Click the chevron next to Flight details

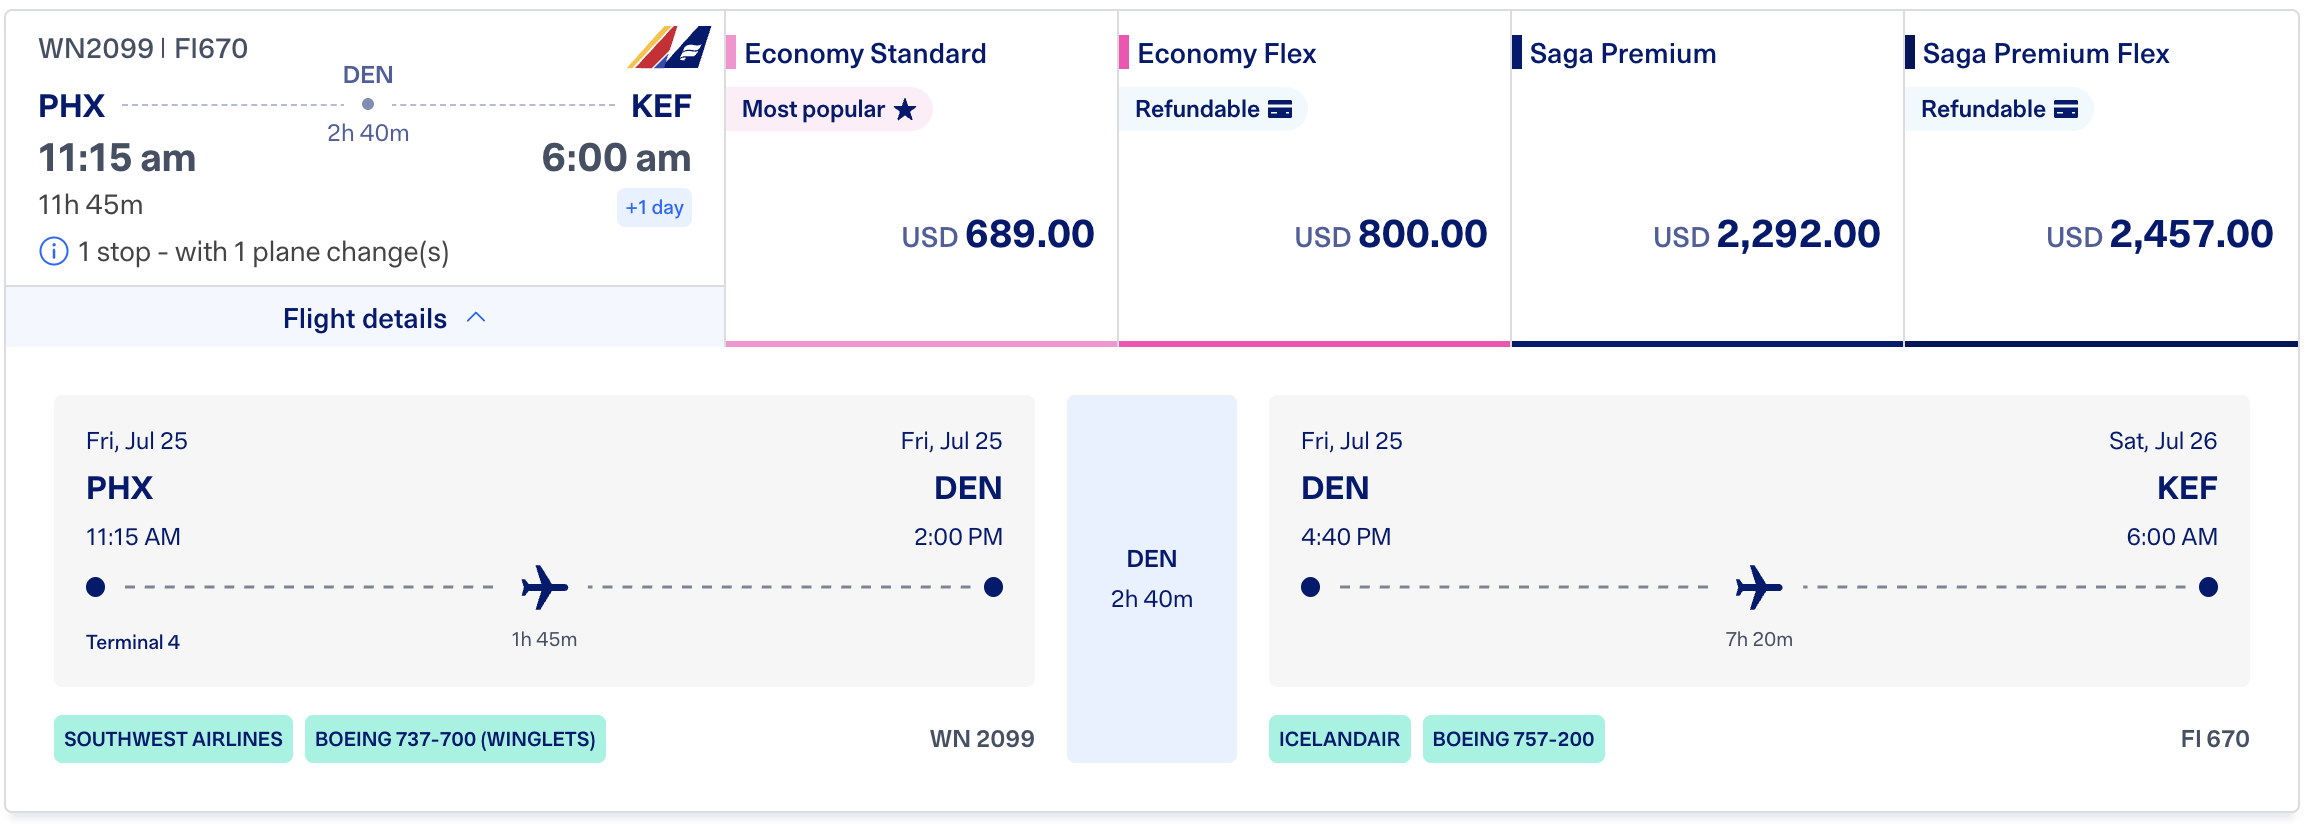click(x=477, y=317)
